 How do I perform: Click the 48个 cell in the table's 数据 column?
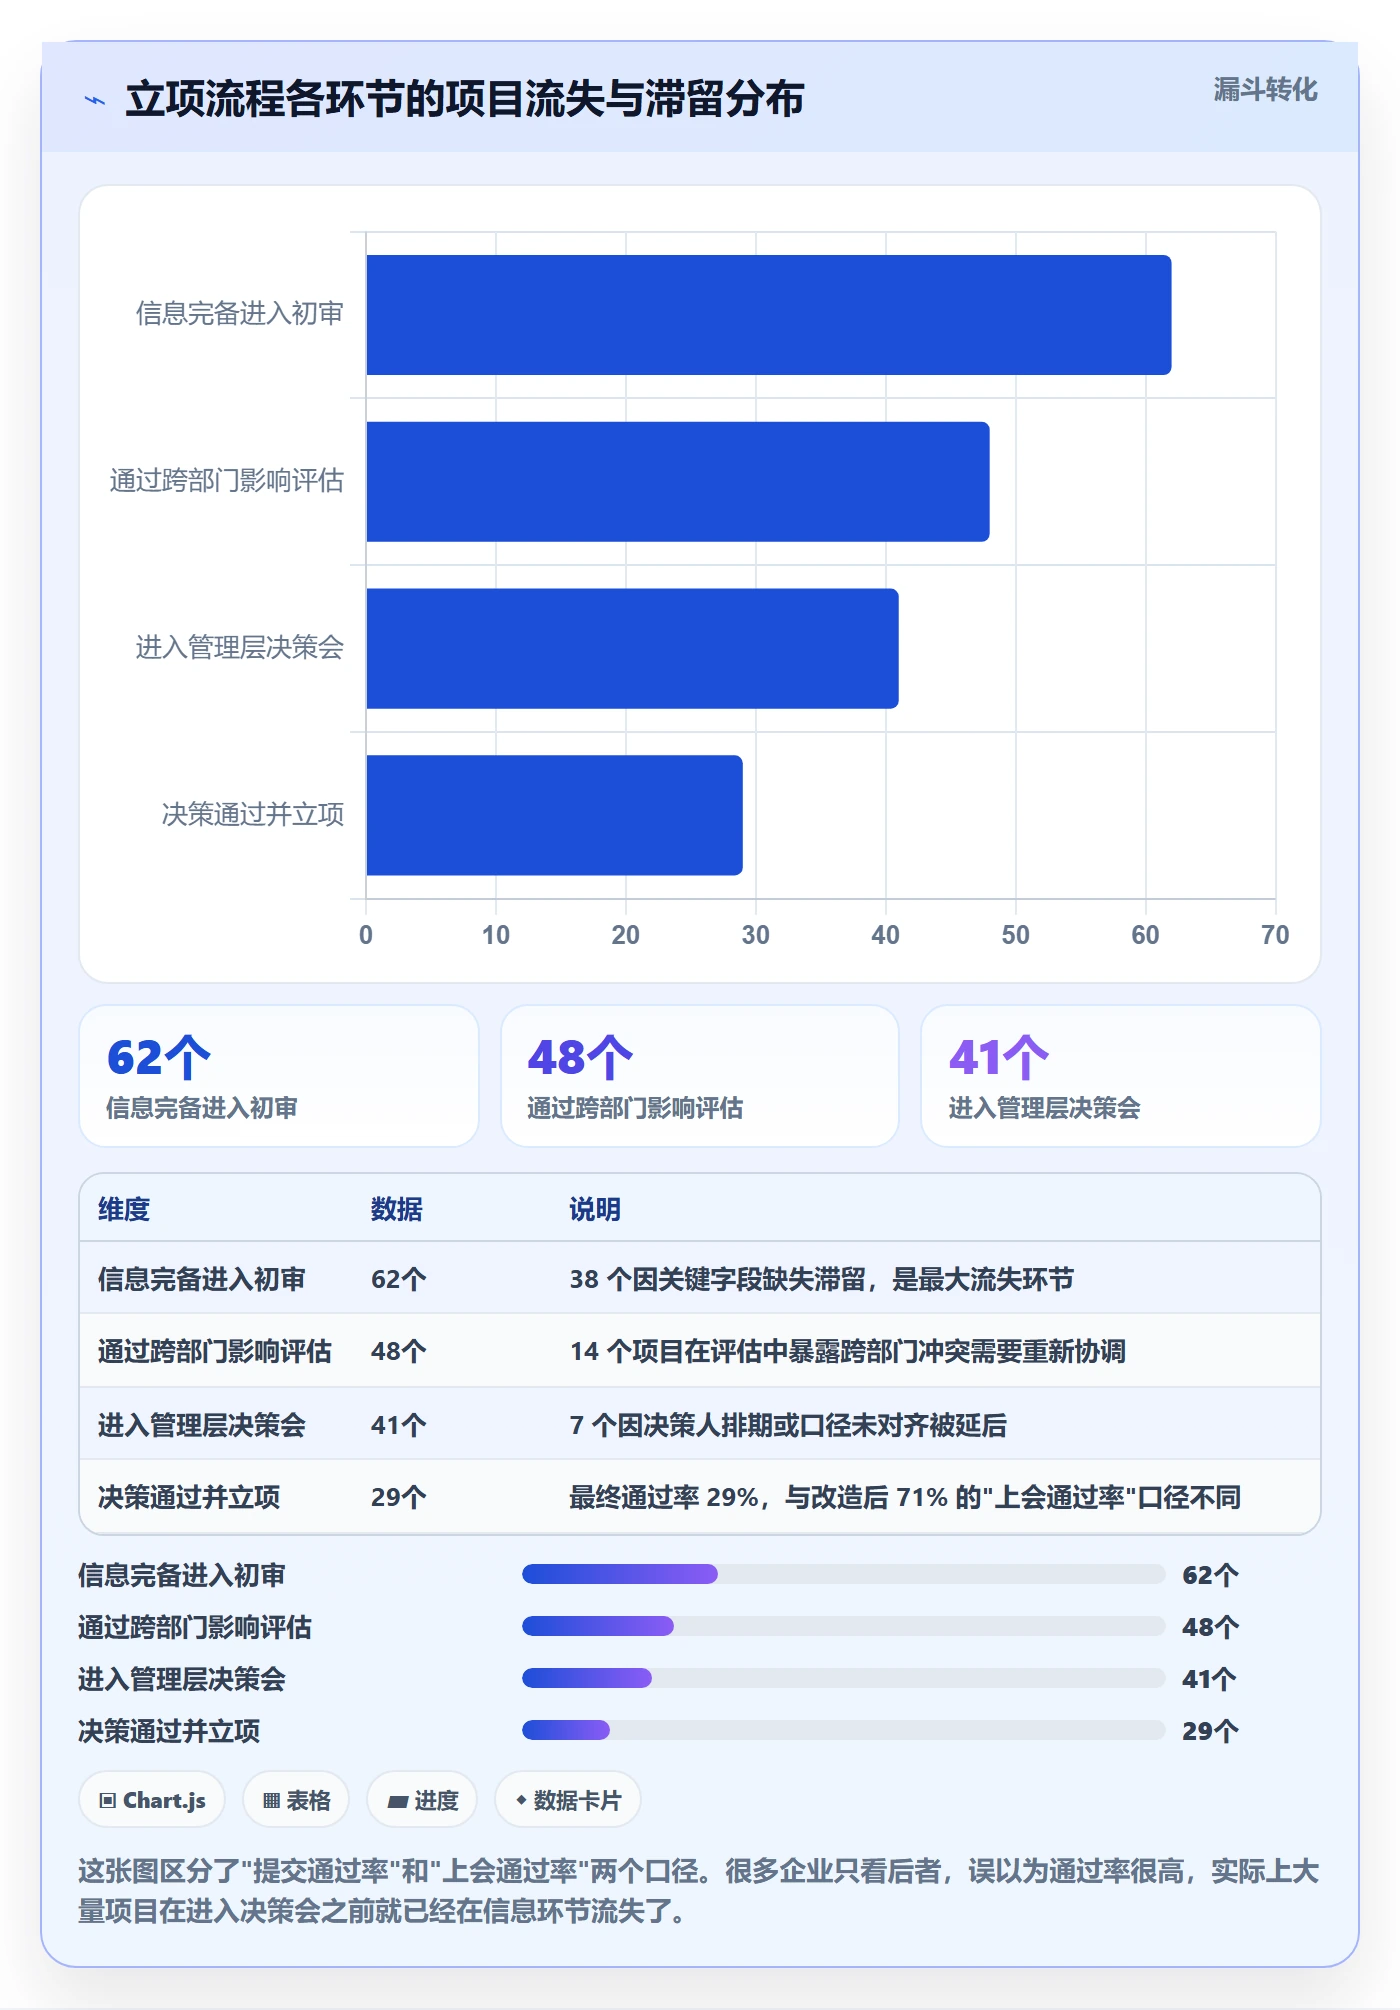click(398, 1351)
